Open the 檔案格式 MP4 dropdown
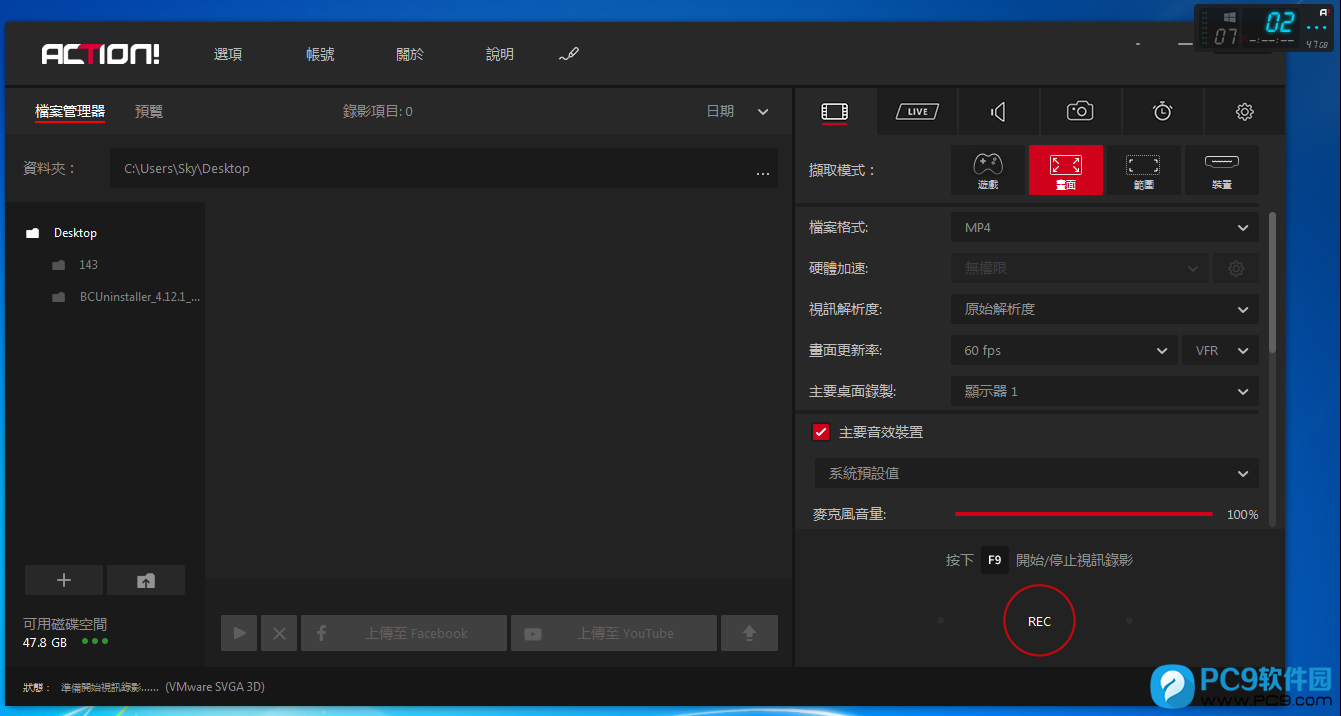Screen dimensions: 1341x716 [x=1104, y=228]
